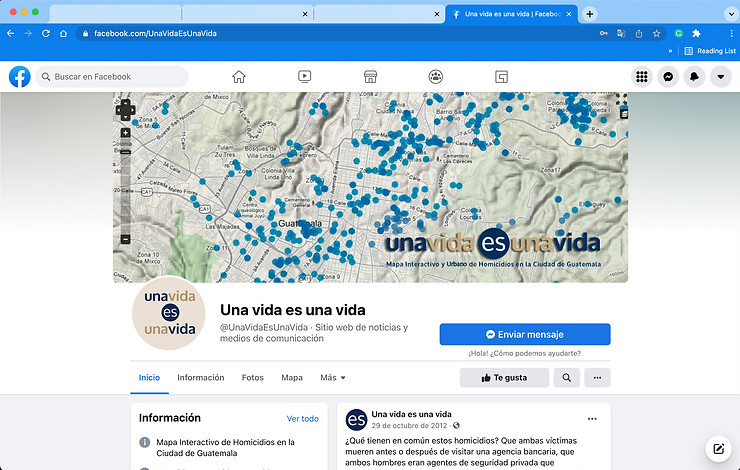Screen dimensions: 740x470
Task: Click the Buscar en Facebook search field
Action: (x=112, y=76)
